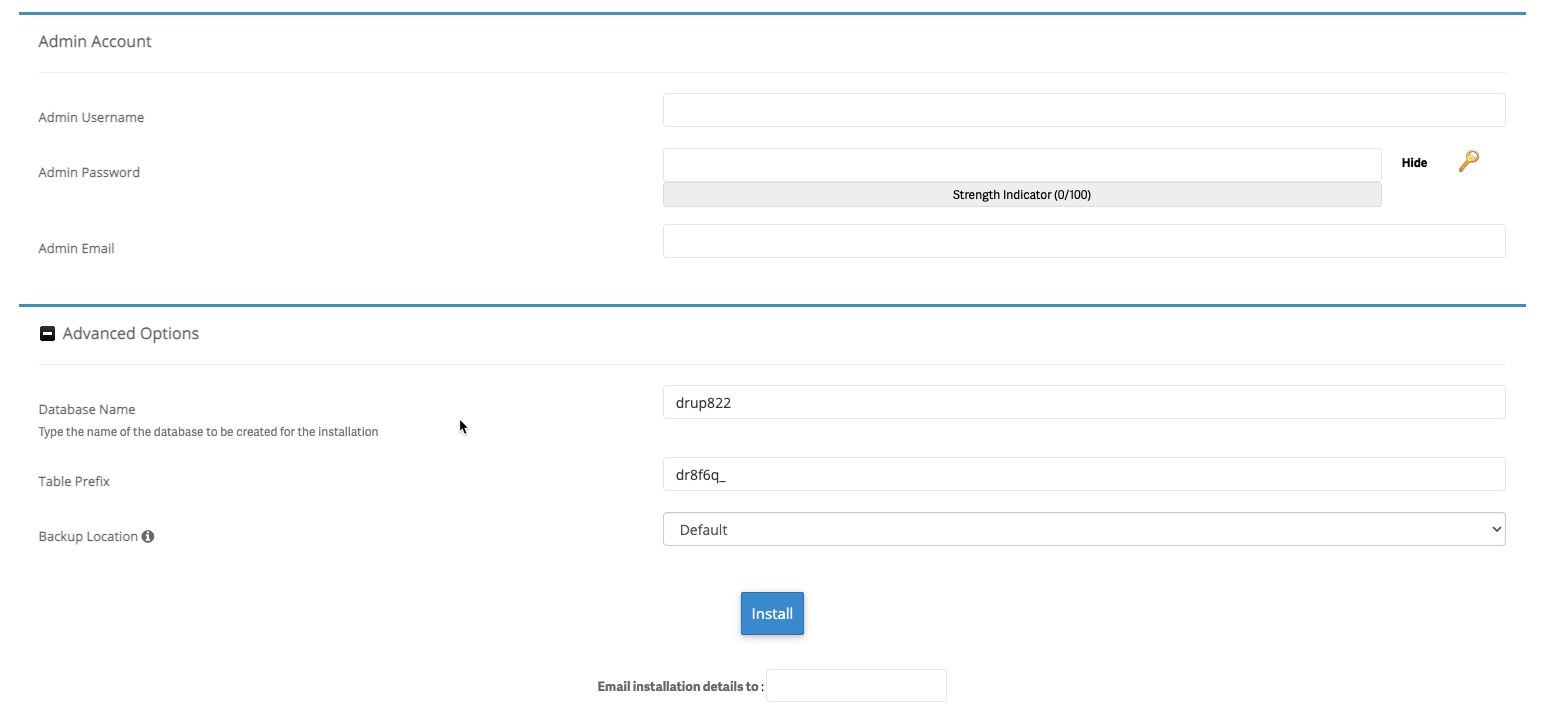
Task: Click the Admin Email label
Action: tap(76, 248)
